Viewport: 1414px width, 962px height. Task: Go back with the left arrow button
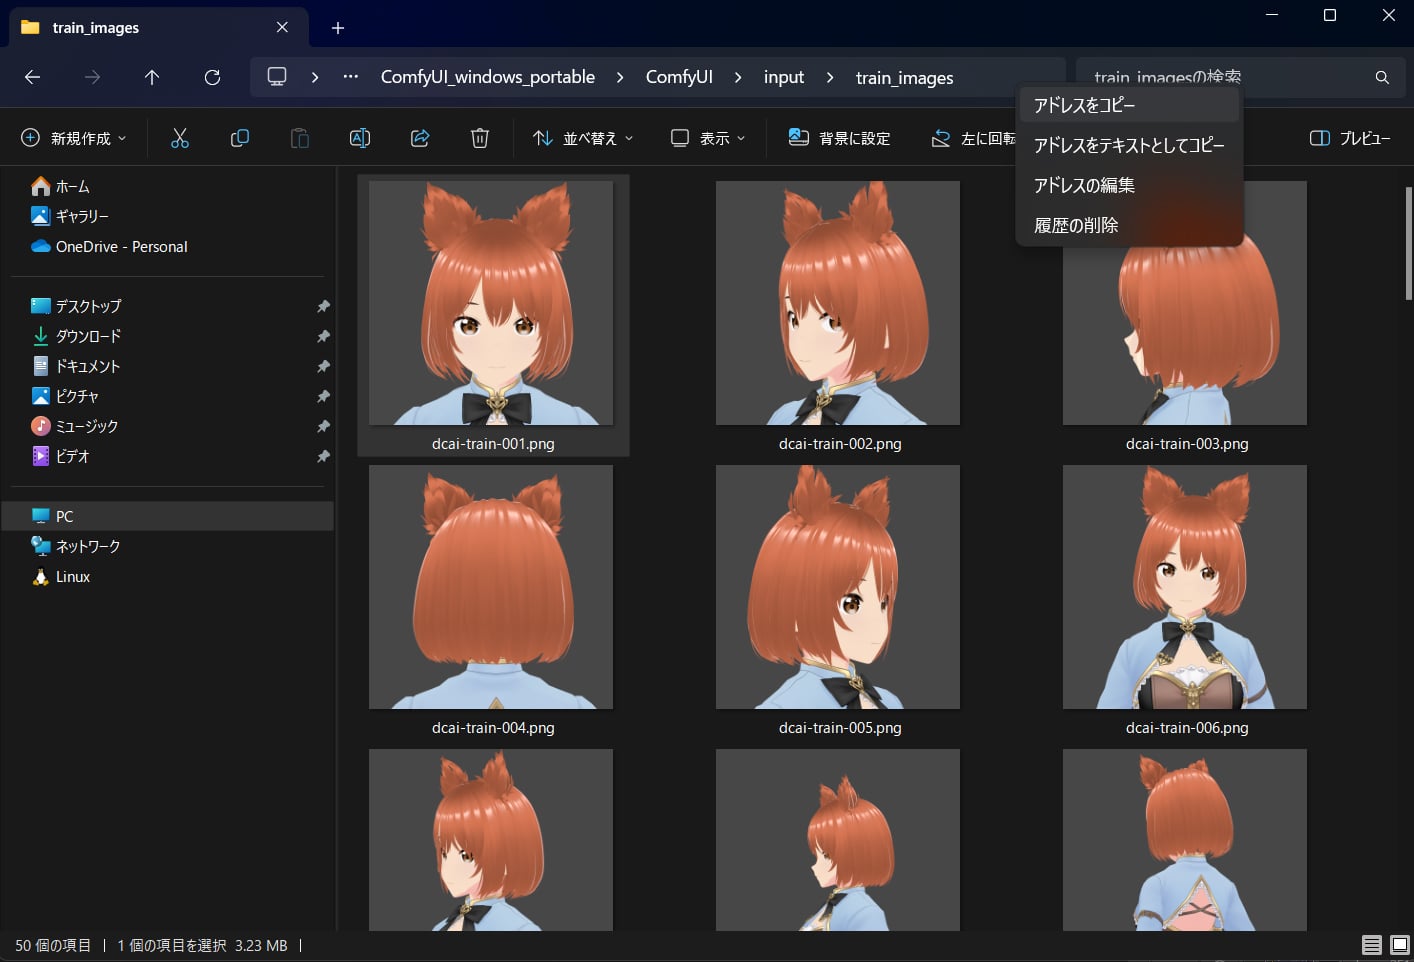pyautogui.click(x=32, y=77)
